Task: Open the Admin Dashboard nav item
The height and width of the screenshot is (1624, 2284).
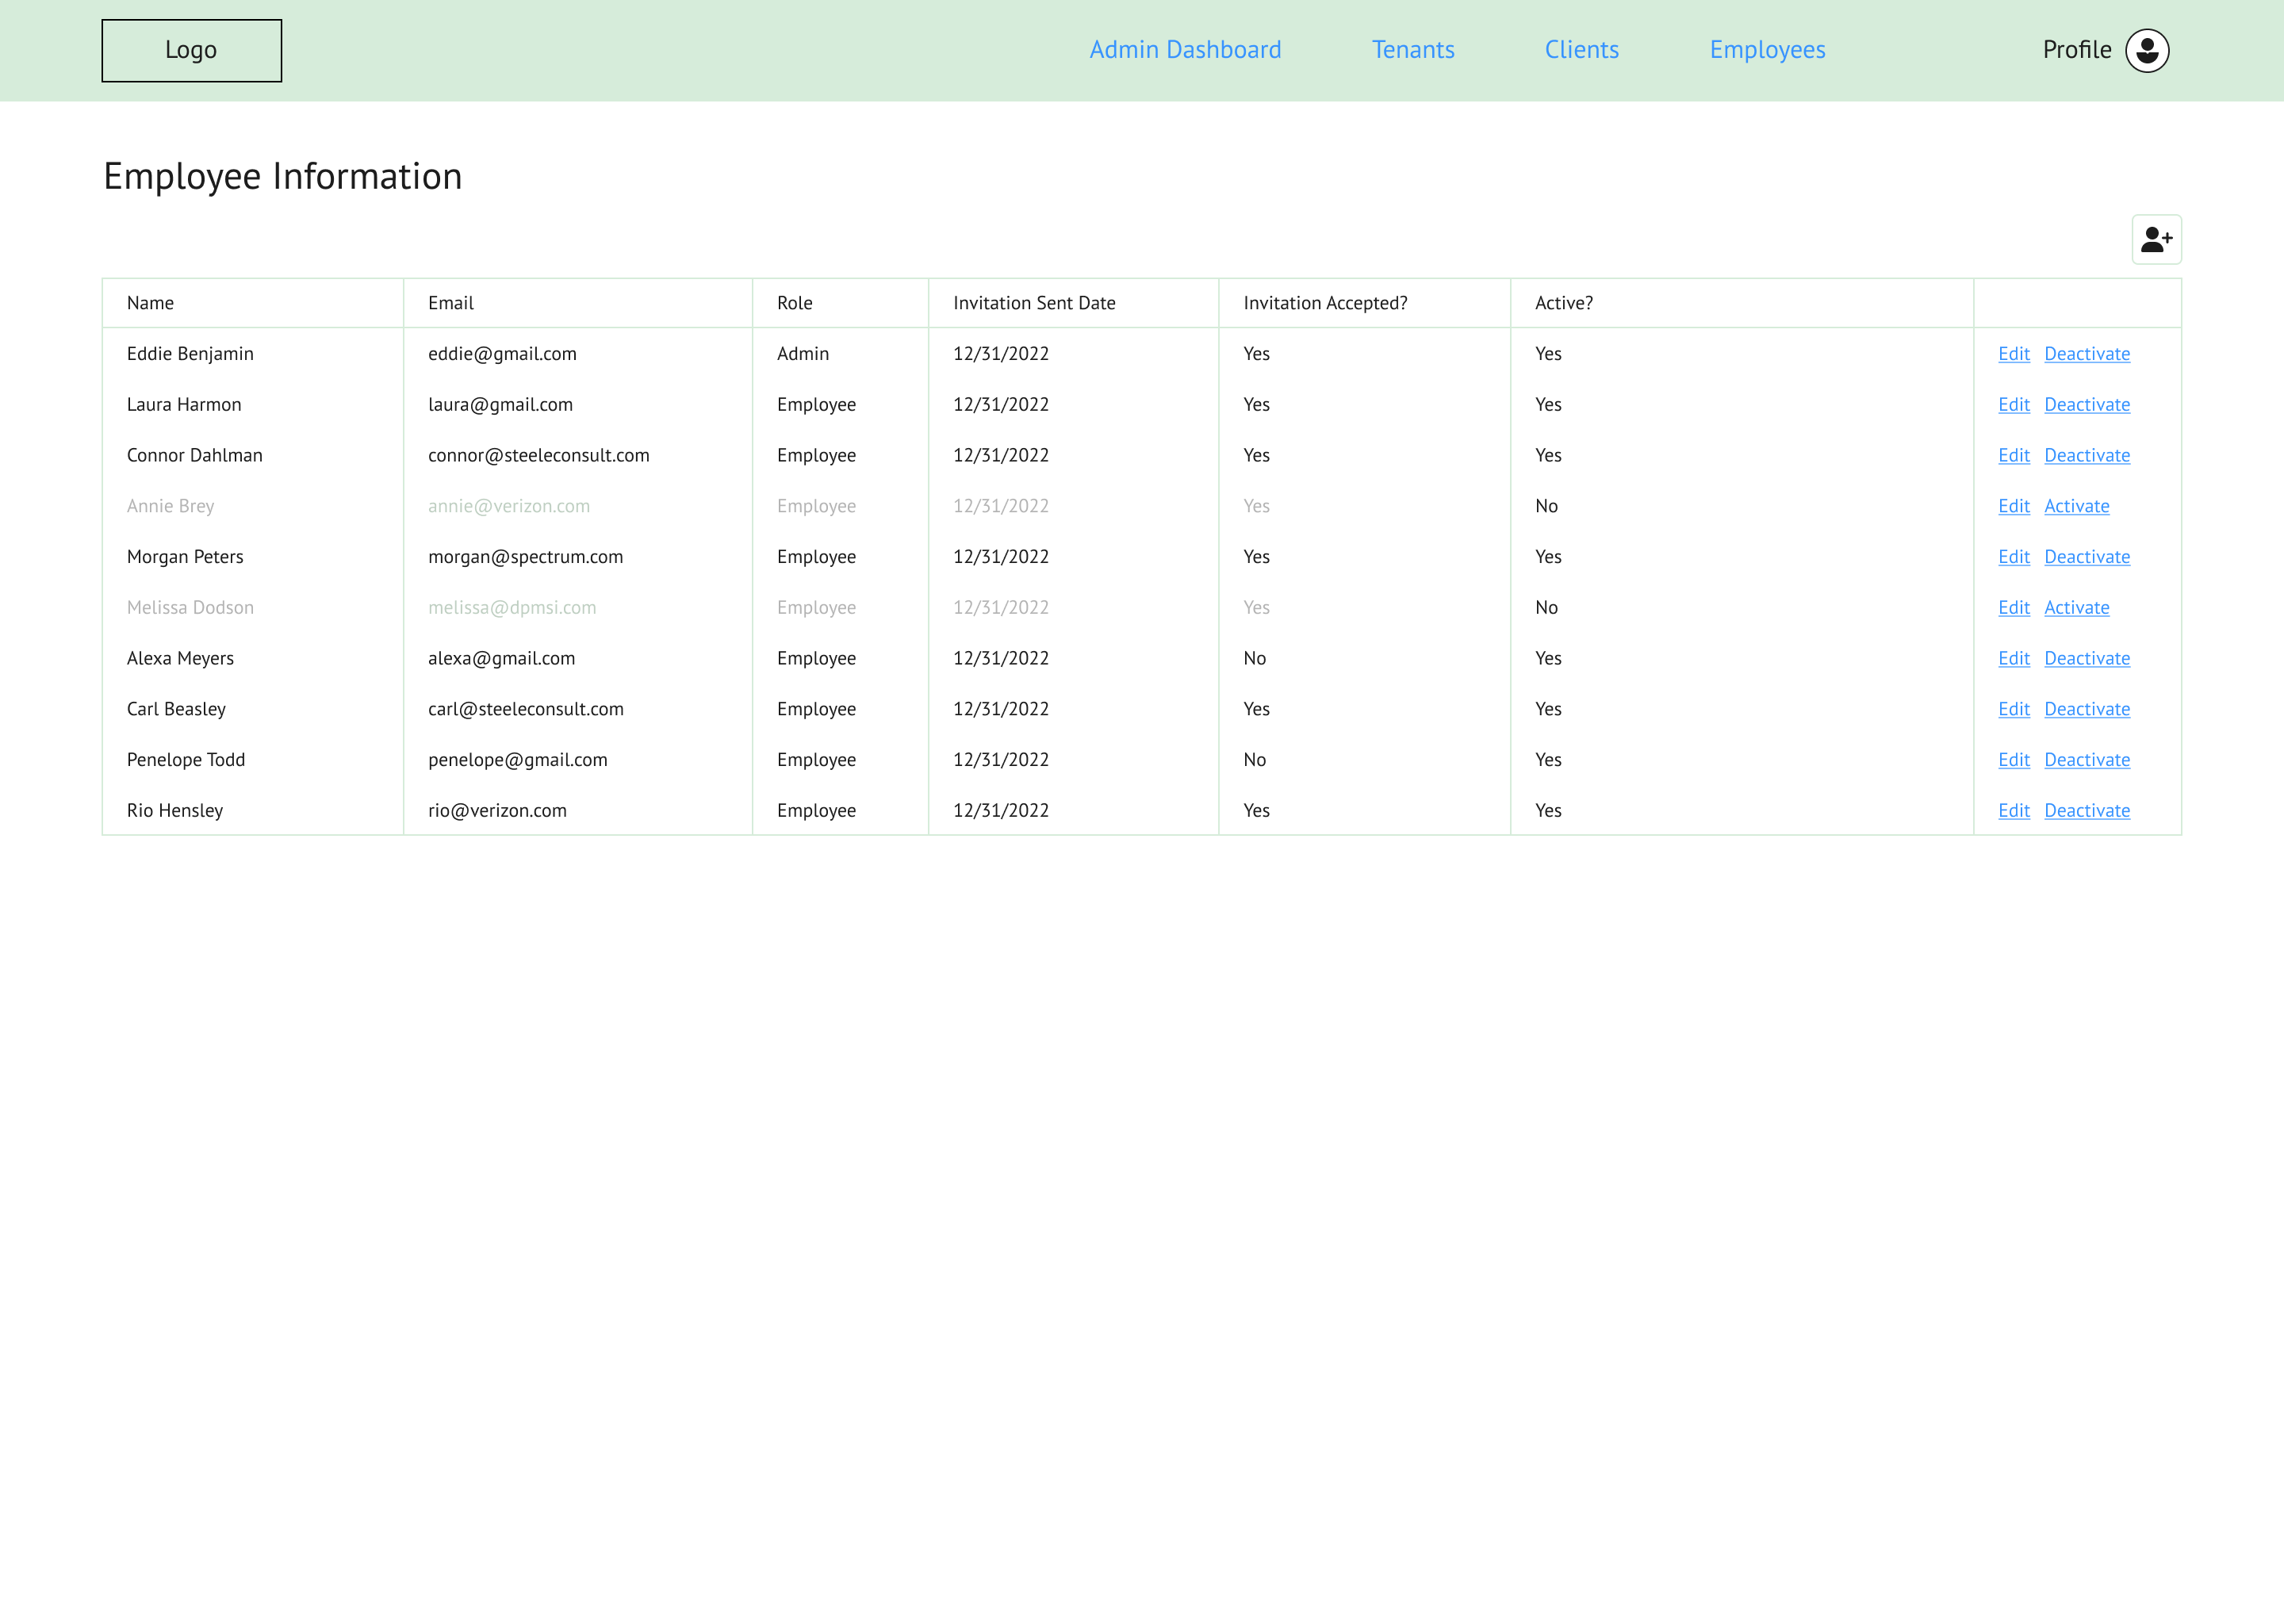Action: click(x=1185, y=50)
